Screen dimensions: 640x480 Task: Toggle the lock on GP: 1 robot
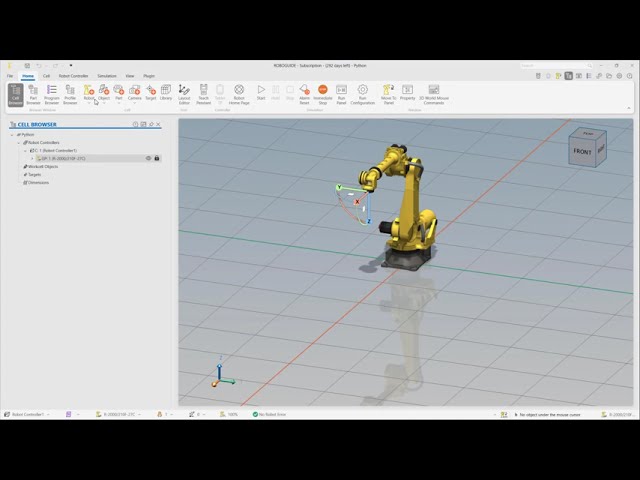tap(157, 158)
